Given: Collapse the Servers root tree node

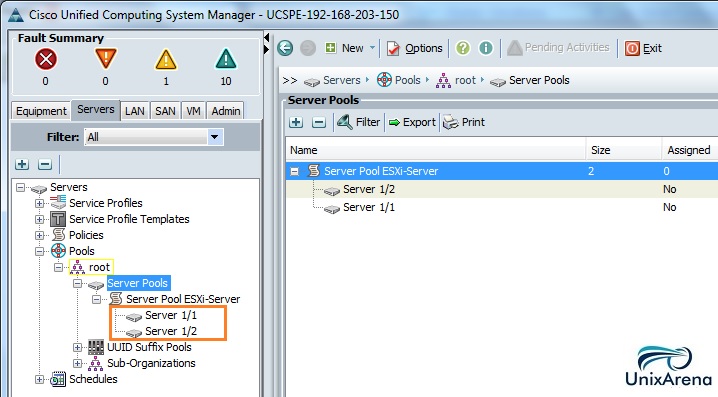Looking at the screenshot, I should 20,187.
